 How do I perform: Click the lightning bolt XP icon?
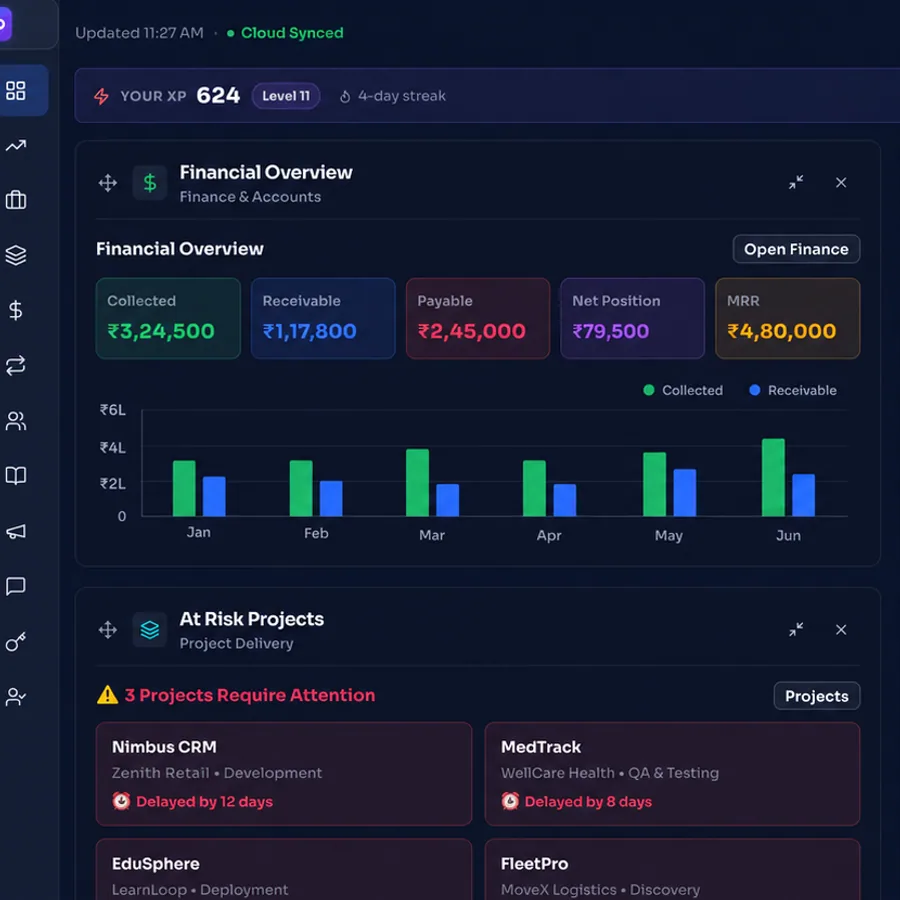coord(102,96)
